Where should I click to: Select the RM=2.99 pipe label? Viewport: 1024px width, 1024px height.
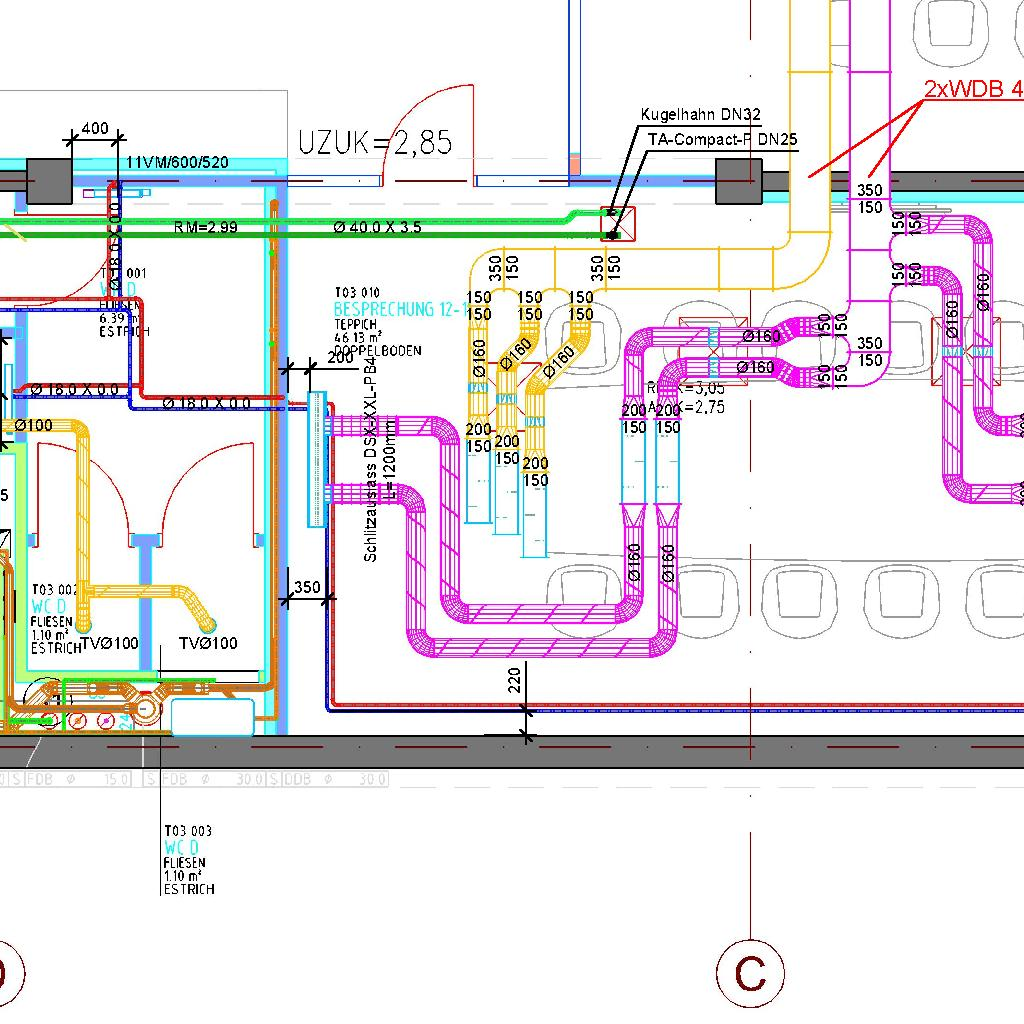point(205,227)
